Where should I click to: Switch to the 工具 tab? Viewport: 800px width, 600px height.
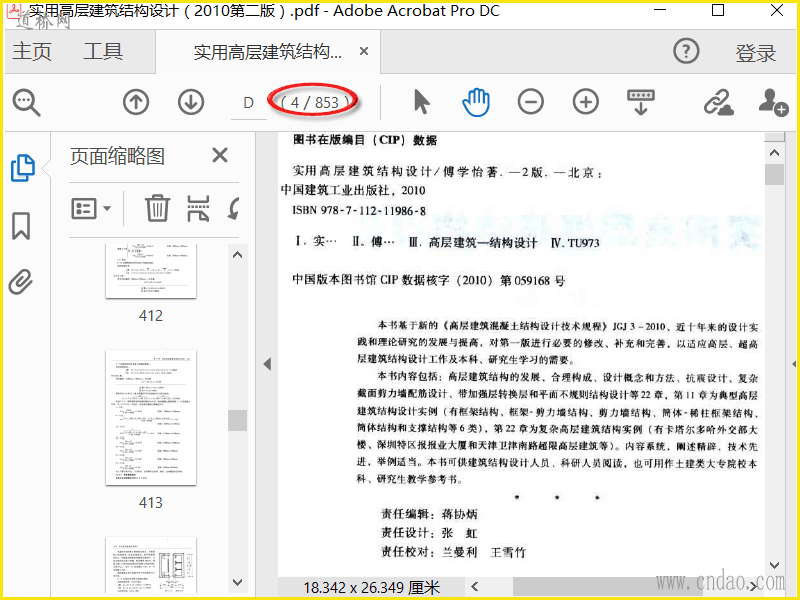103,52
